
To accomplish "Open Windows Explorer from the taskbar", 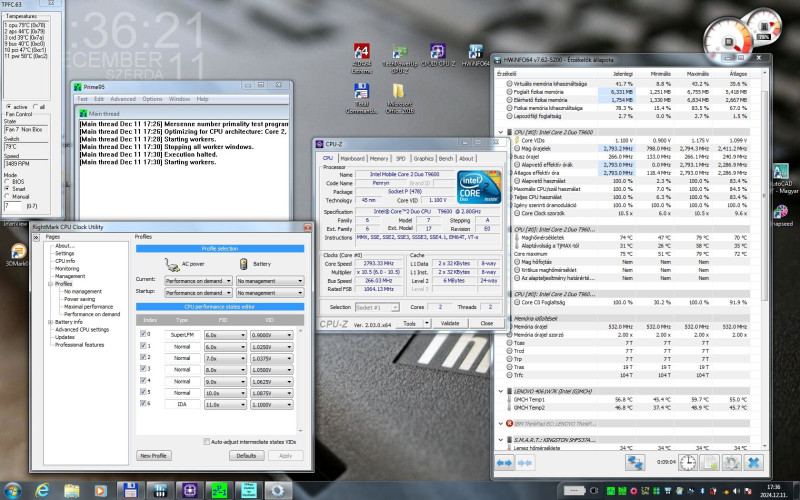I will 71,490.
